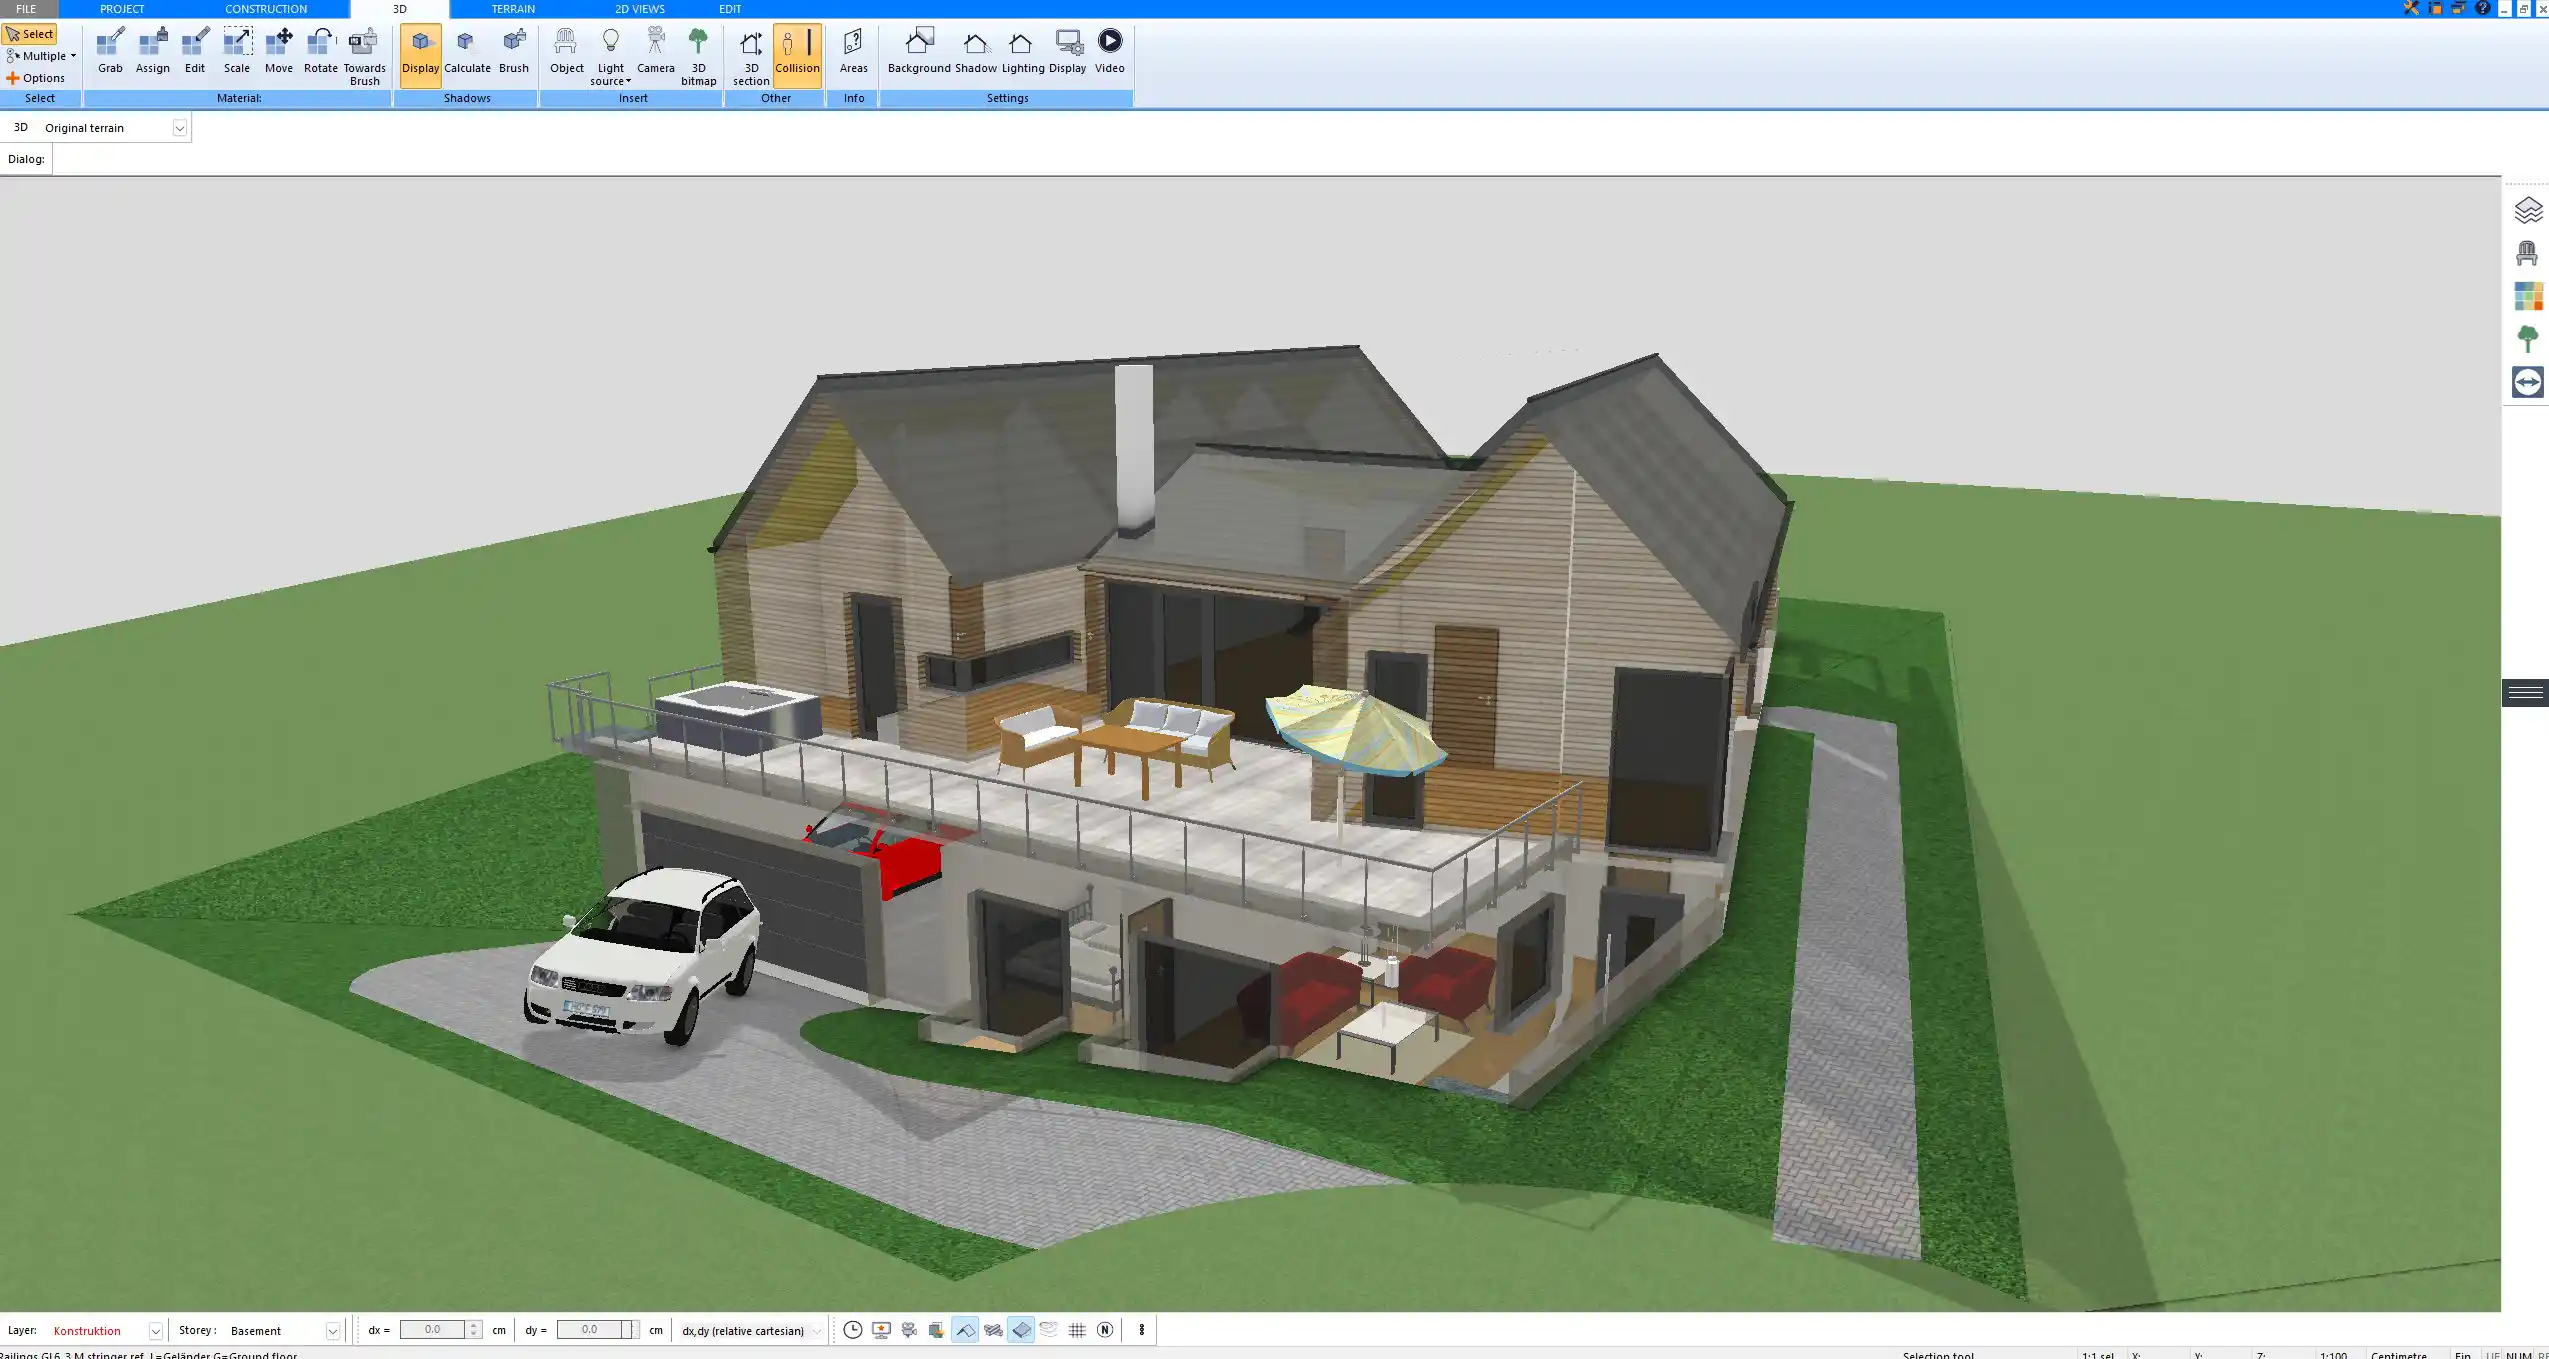Open the Original terrain dropdown
Screen dimensions: 2549x1359
(178, 127)
